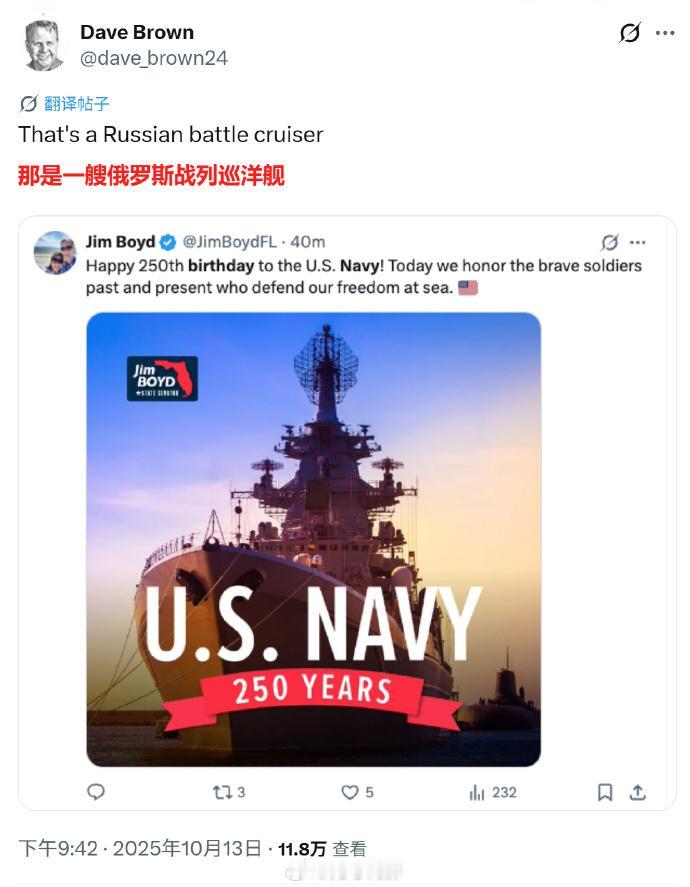Open the quoted post's more options menu
Image resolution: width=690 pixels, height=887 pixels.
pyautogui.click(x=637, y=242)
